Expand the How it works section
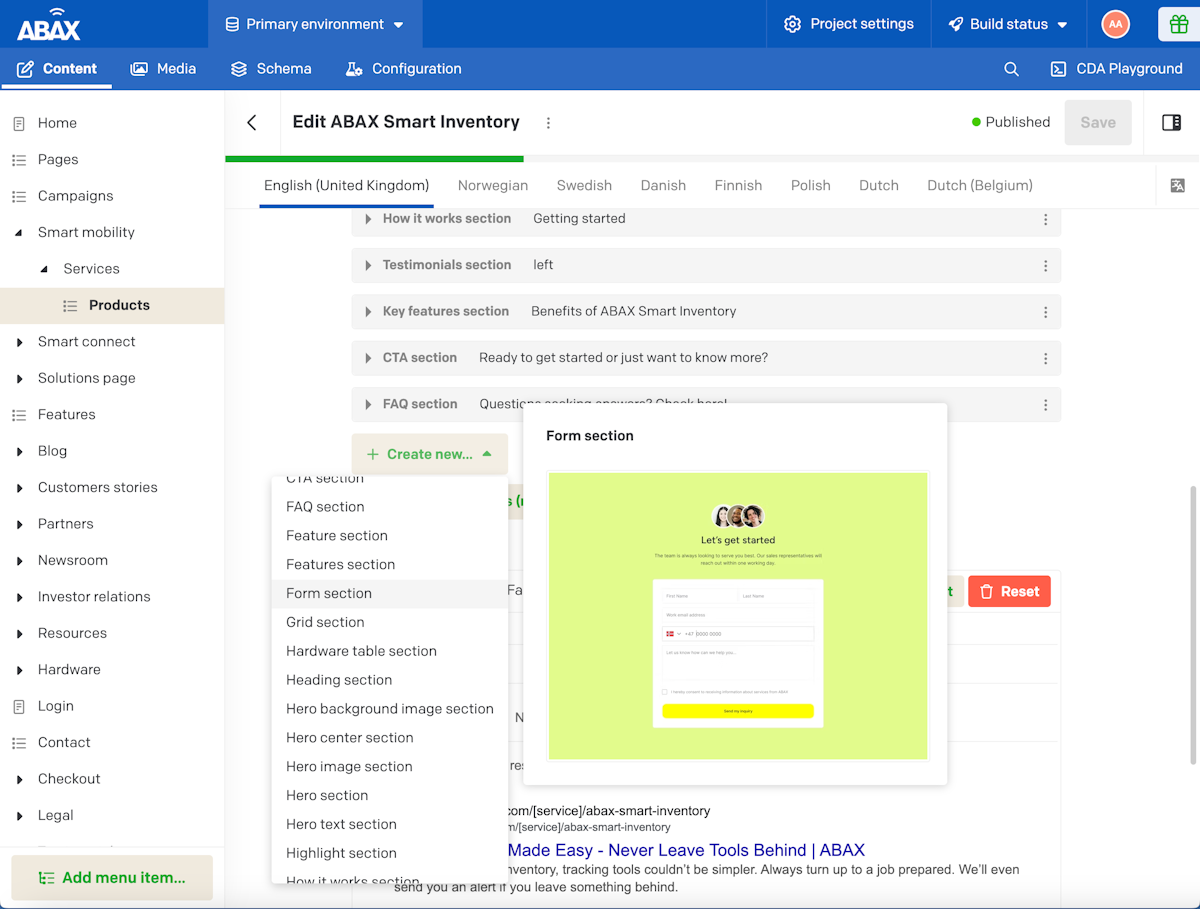The width and height of the screenshot is (1200, 909). (x=368, y=219)
